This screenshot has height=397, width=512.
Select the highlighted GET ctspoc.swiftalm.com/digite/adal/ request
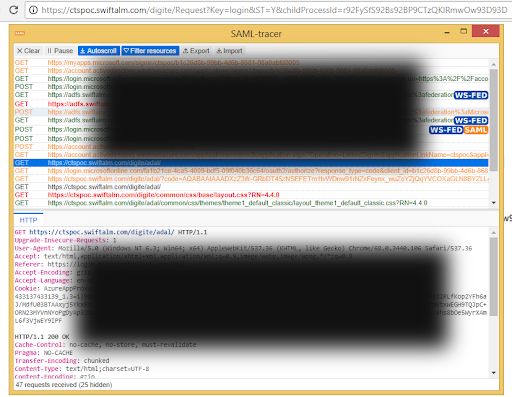251,163
